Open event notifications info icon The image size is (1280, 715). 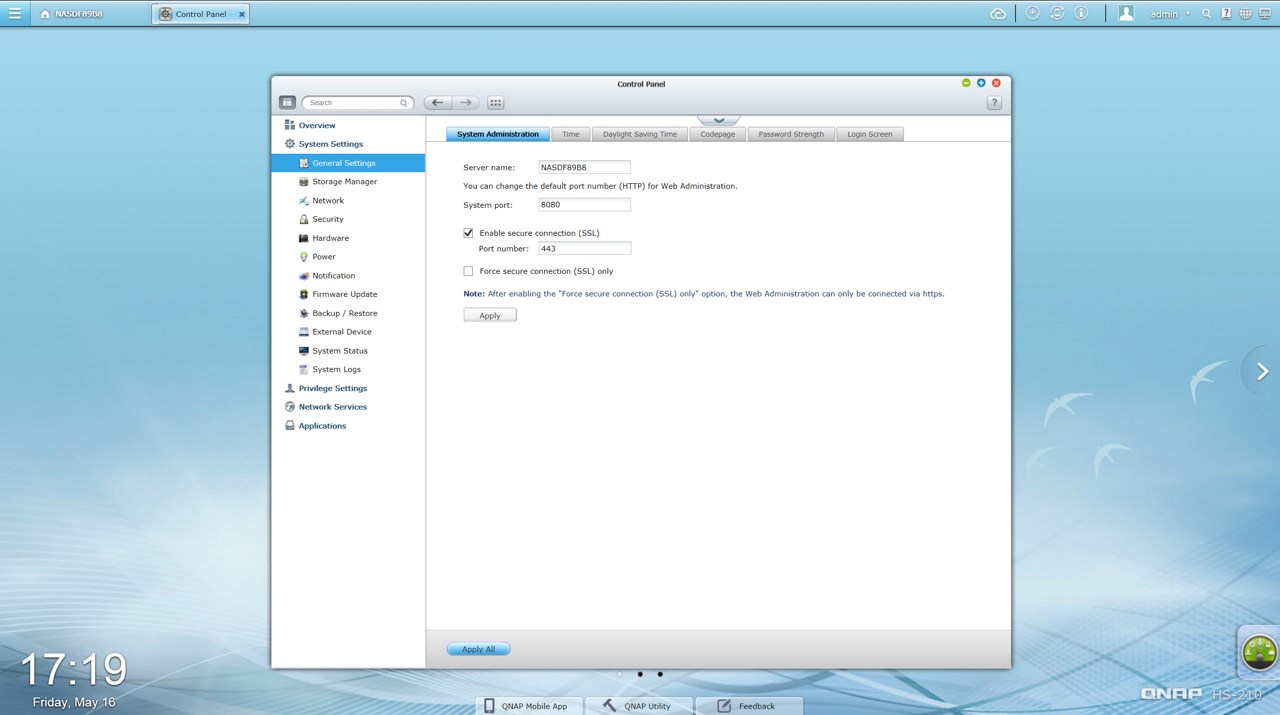[1081, 13]
